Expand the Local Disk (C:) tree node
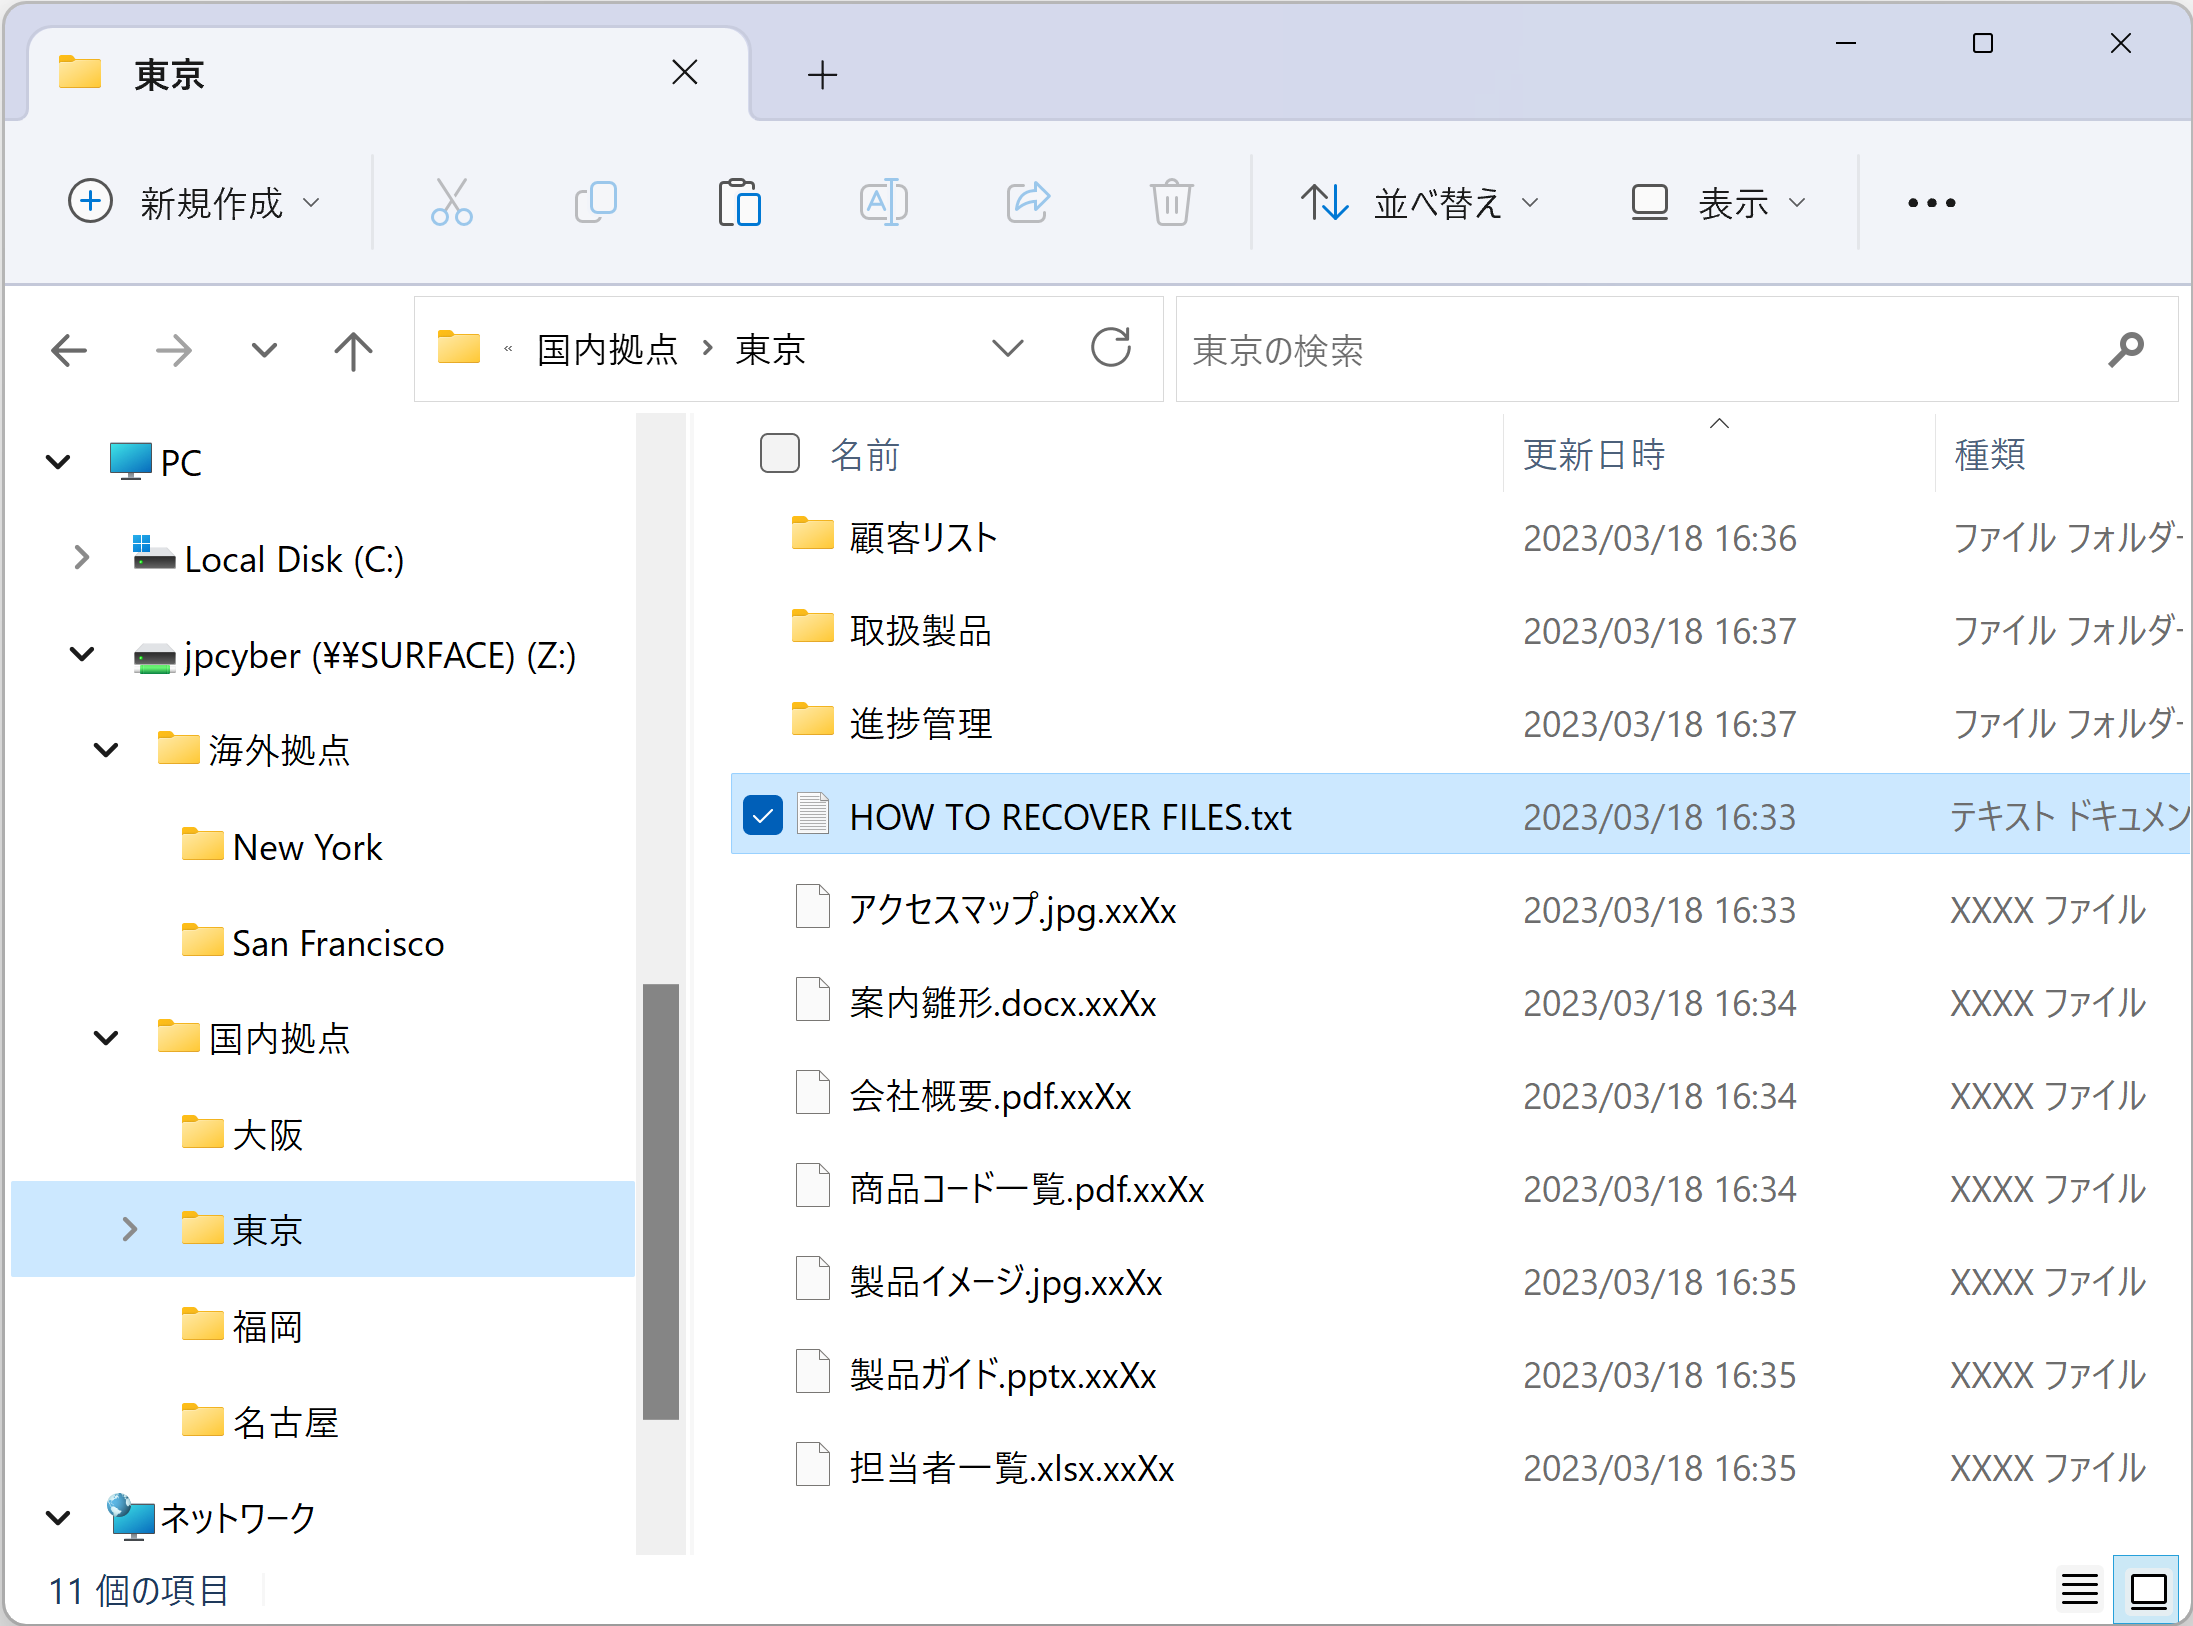 click(82, 558)
